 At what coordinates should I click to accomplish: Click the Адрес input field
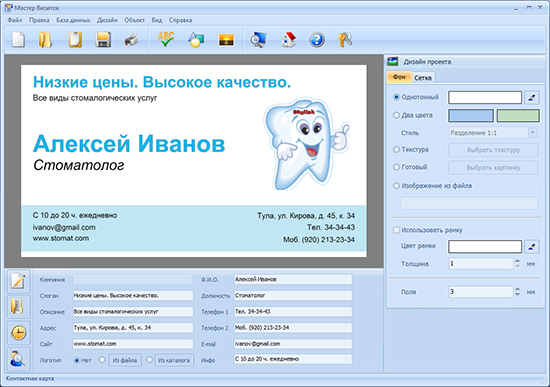click(x=133, y=328)
